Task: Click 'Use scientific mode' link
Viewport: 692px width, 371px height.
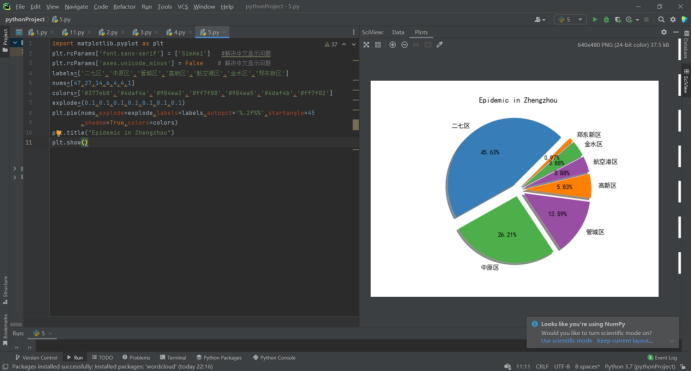Action: click(567, 341)
